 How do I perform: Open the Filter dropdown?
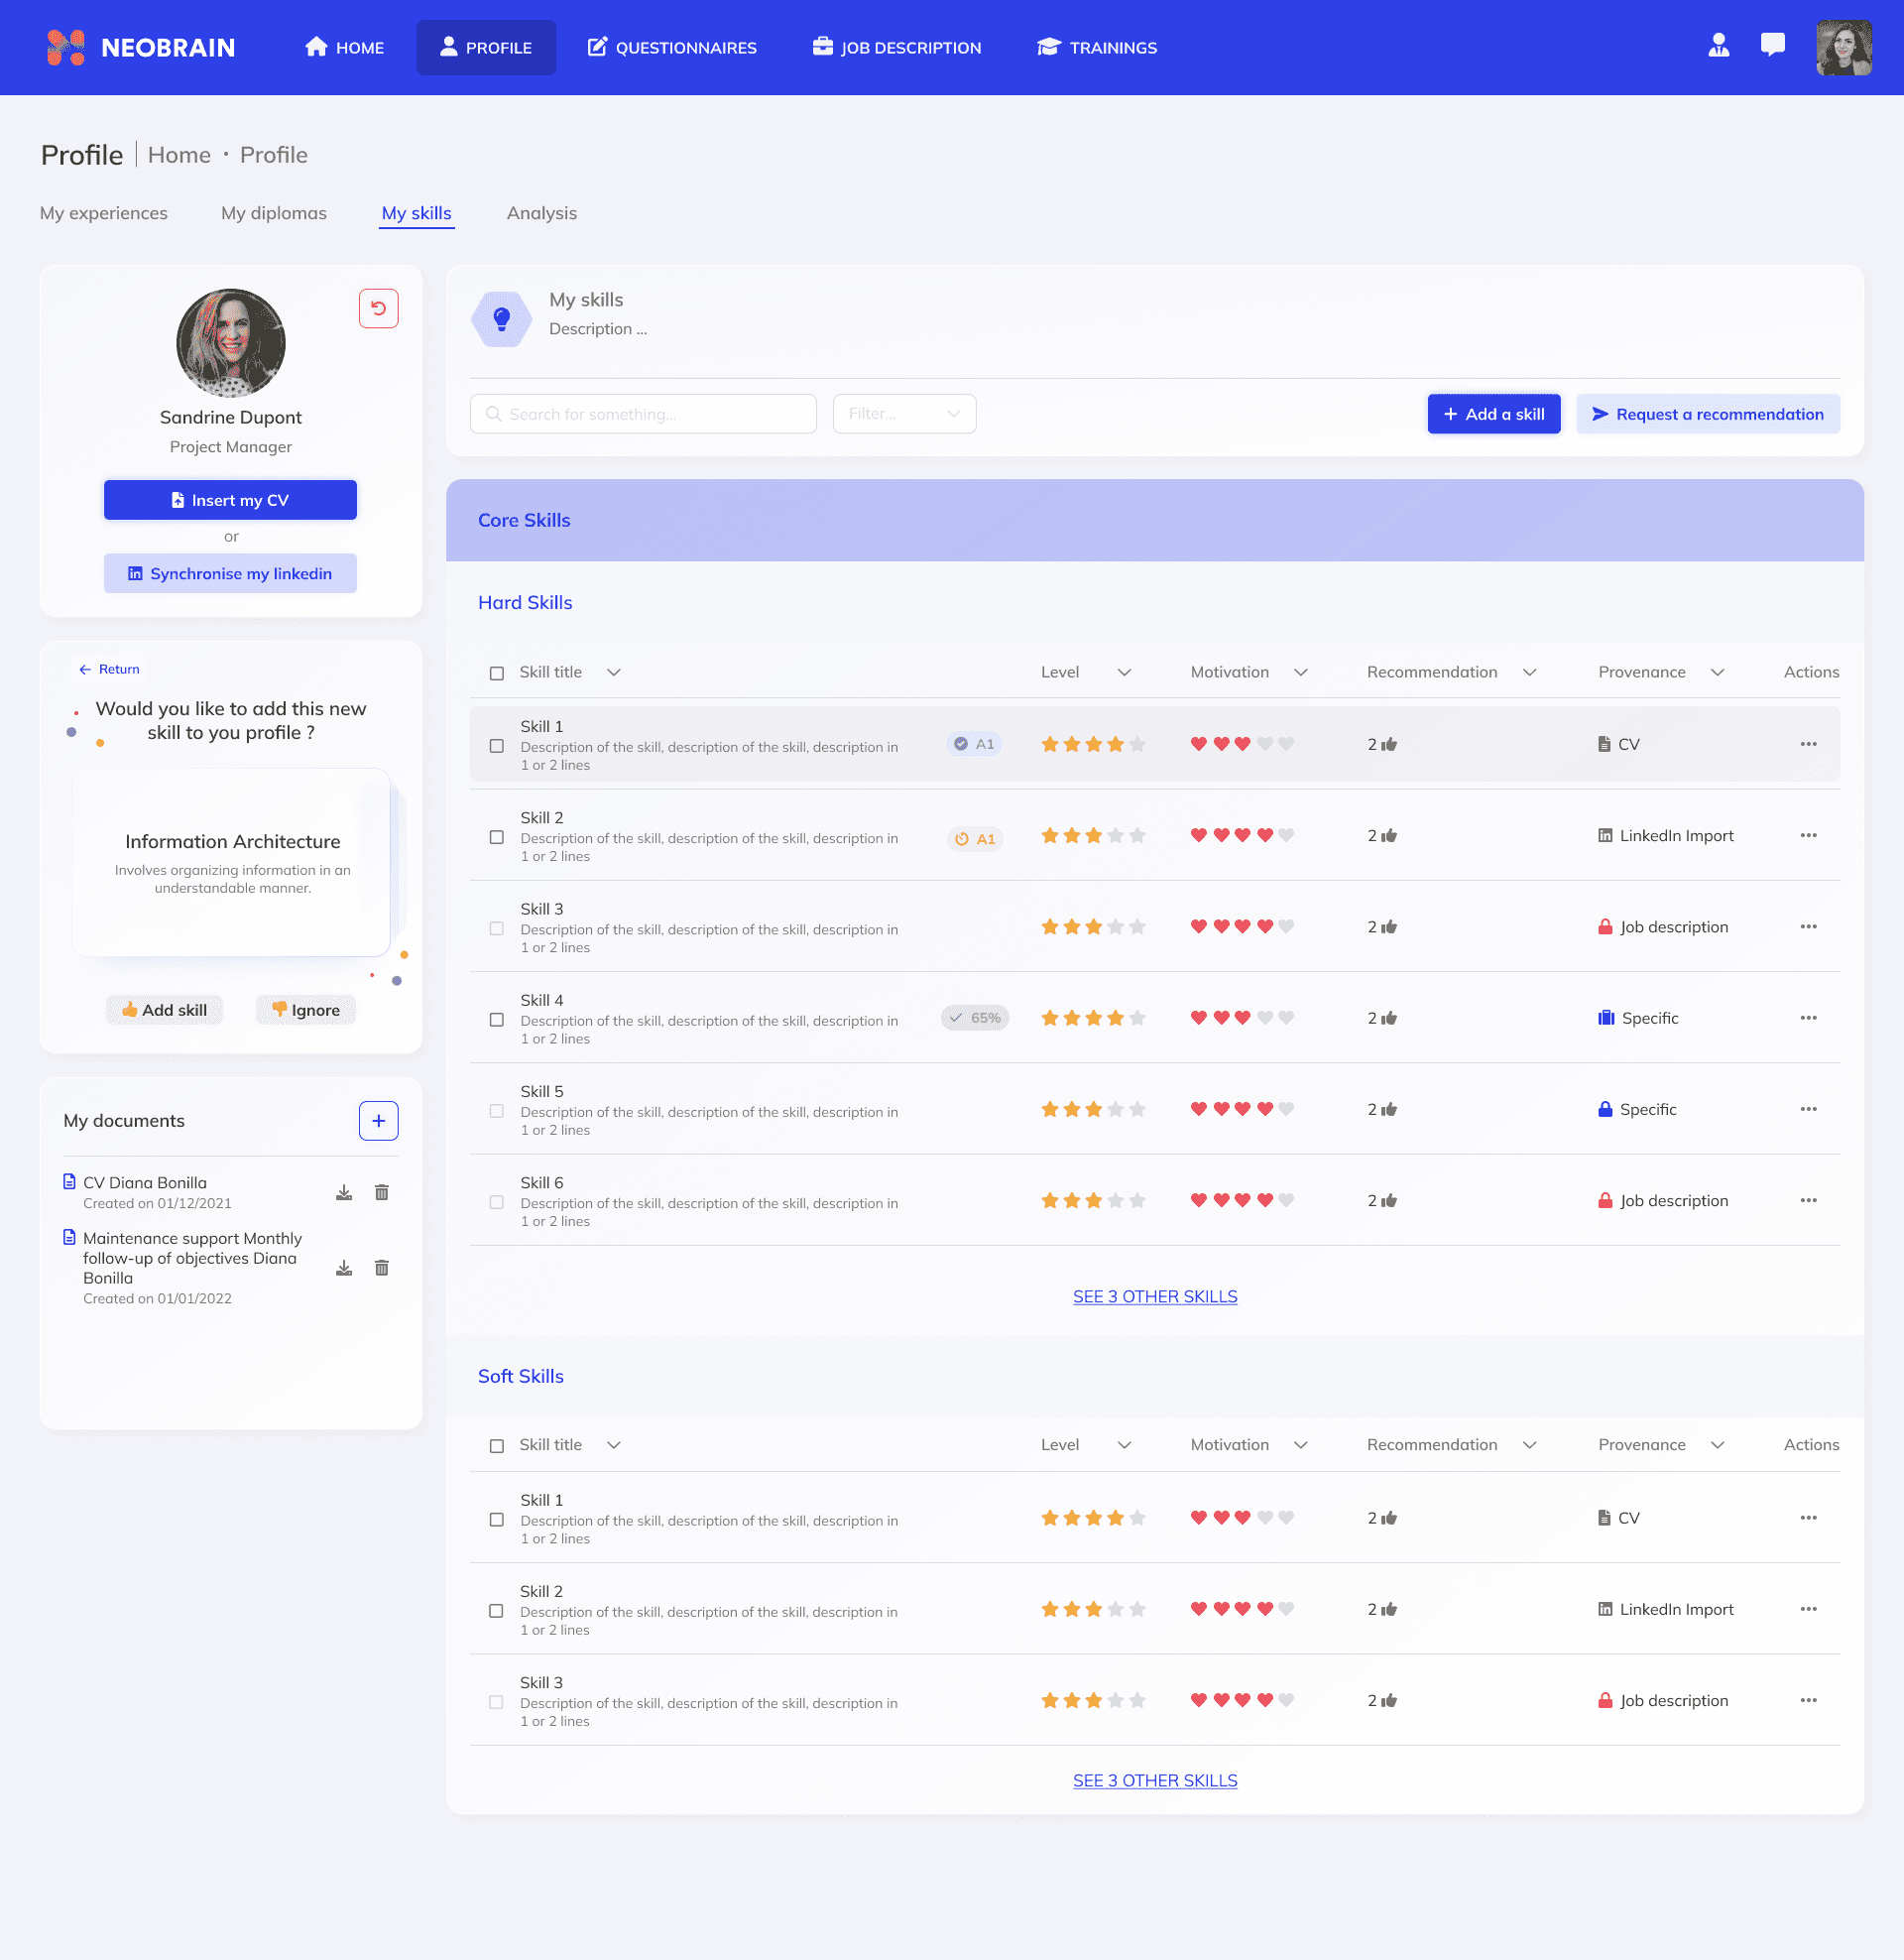[x=903, y=413]
